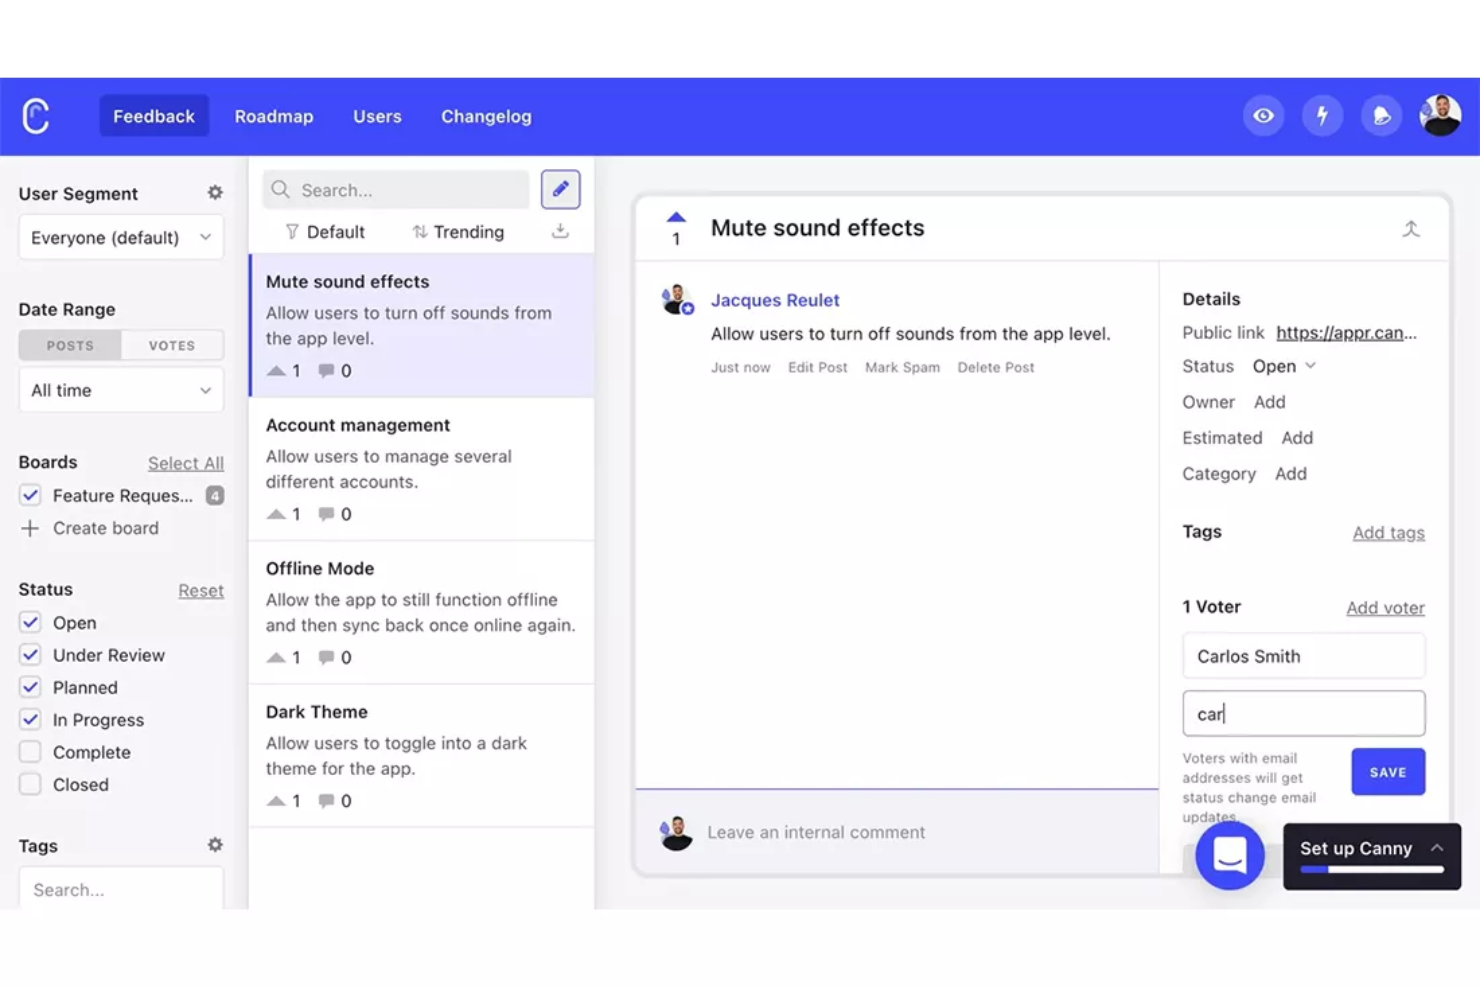The image size is (1480, 987).
Task: Select the eye icon to view as user
Action: pyautogui.click(x=1263, y=115)
